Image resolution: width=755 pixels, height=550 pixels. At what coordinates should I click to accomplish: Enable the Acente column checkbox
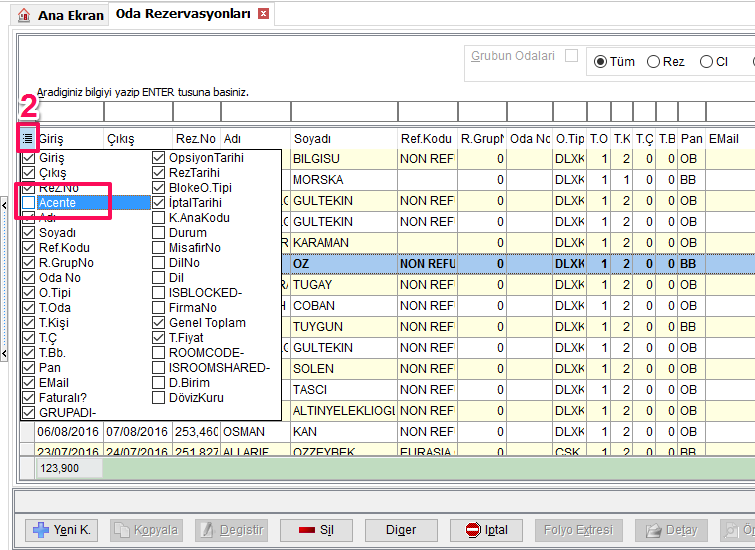(x=28, y=203)
